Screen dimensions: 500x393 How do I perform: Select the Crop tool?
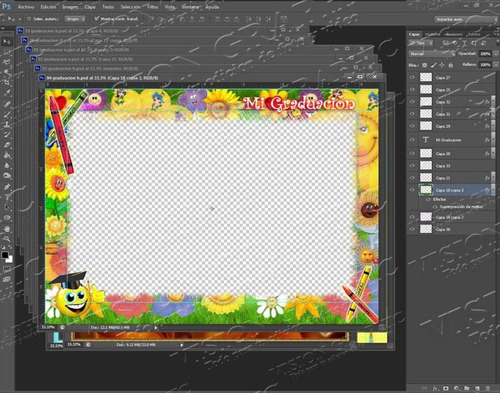pos(6,82)
